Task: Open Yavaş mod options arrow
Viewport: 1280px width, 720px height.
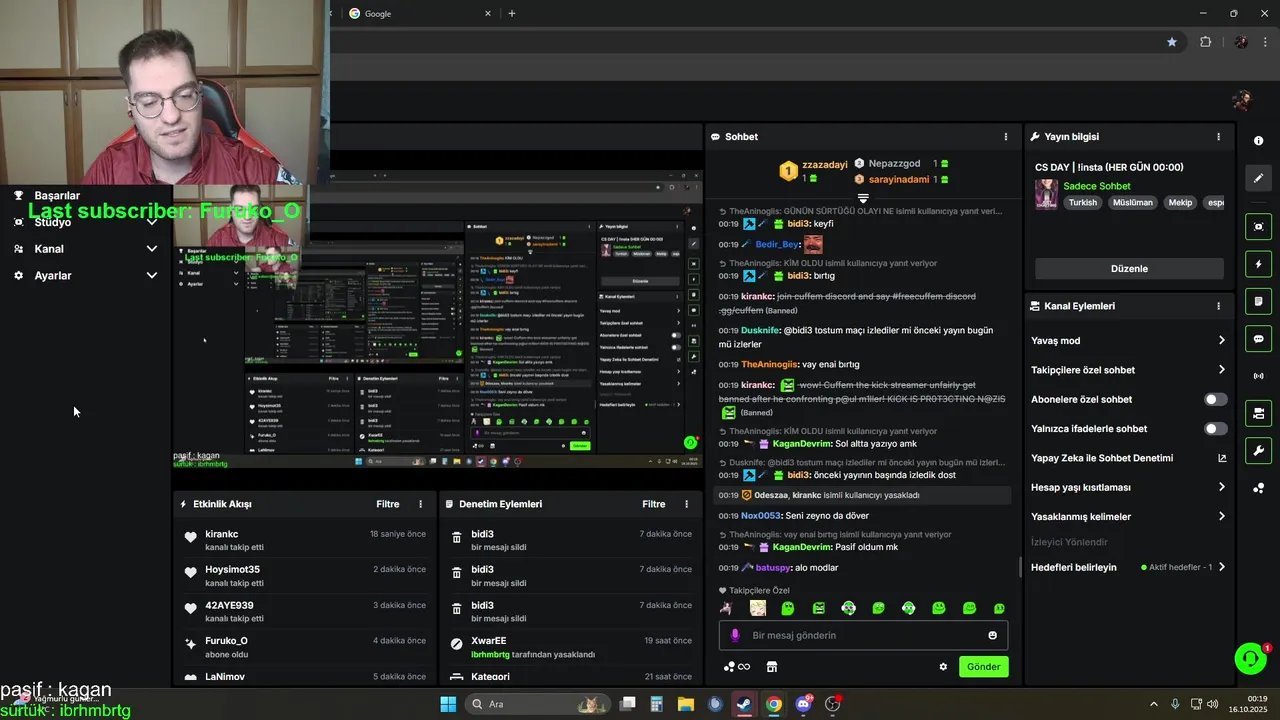Action: (x=1221, y=341)
